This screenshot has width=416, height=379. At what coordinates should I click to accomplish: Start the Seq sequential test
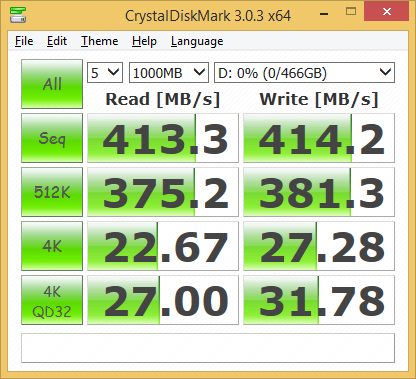[52, 138]
